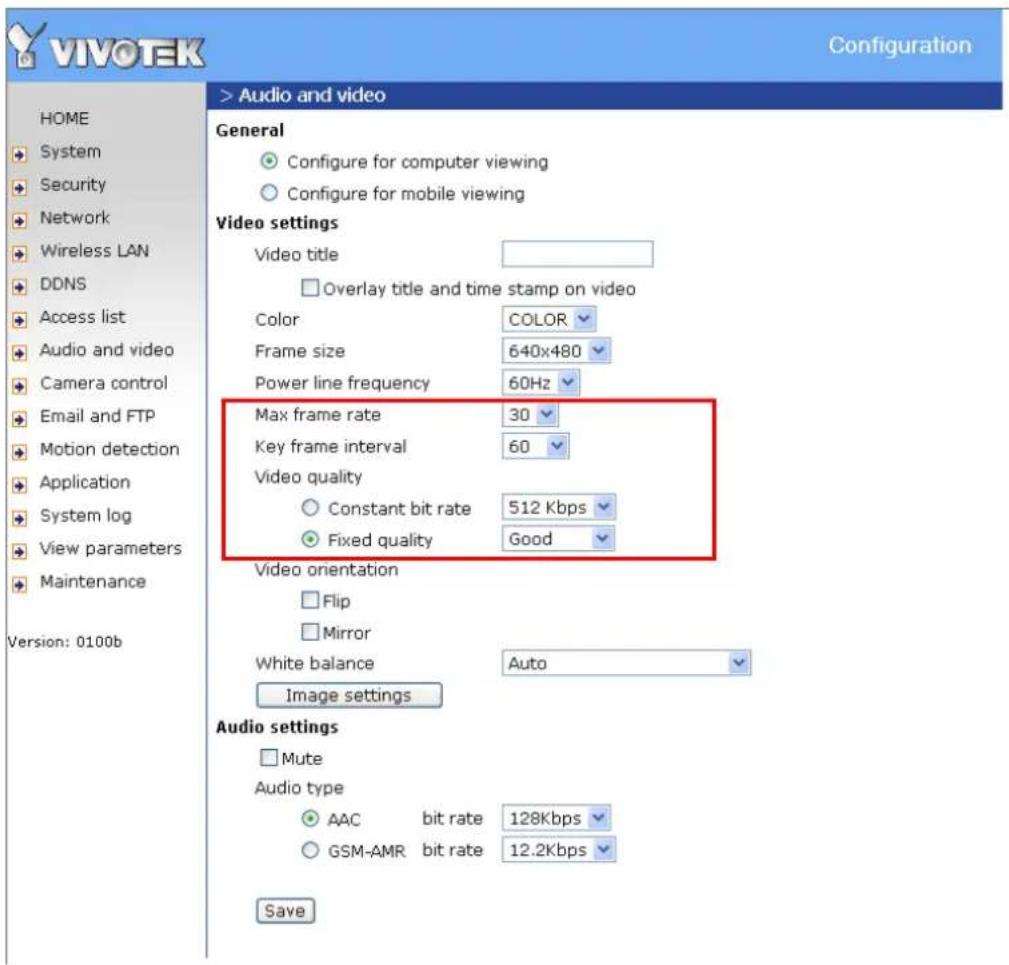1009x965 pixels.
Task: Open the GSM-AMR 12.2Kbps bit rate dropdown
Action: point(559,849)
